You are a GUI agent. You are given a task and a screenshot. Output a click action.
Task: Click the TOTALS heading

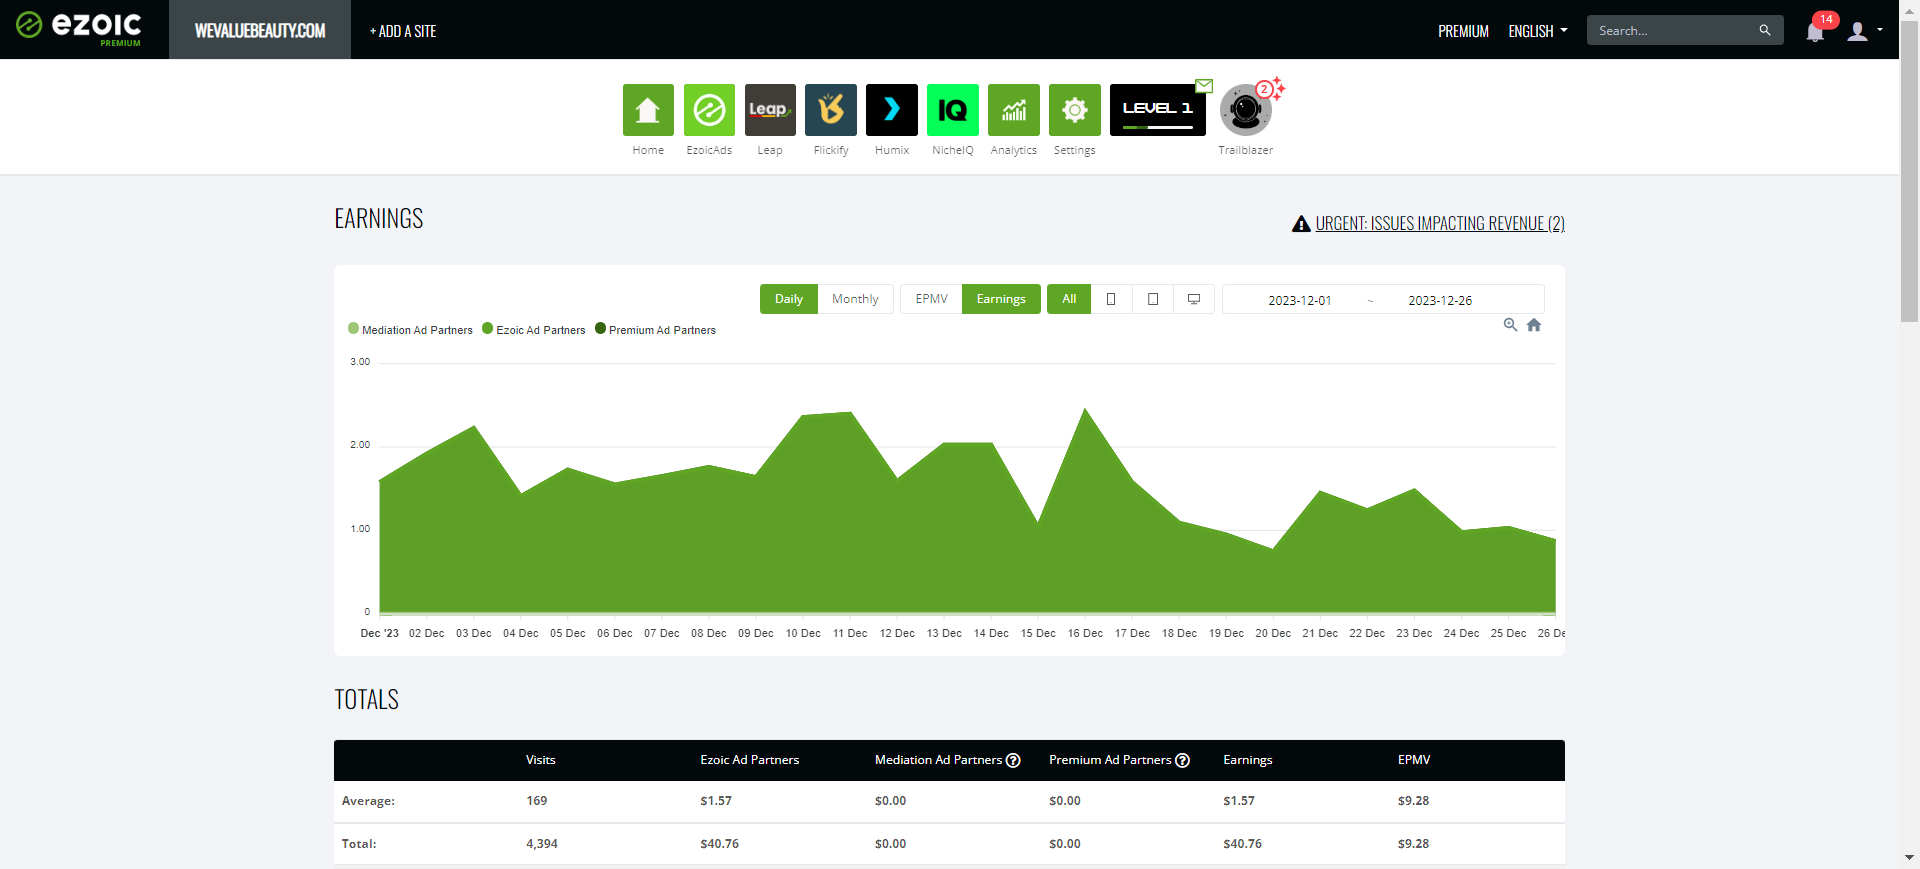coord(366,700)
